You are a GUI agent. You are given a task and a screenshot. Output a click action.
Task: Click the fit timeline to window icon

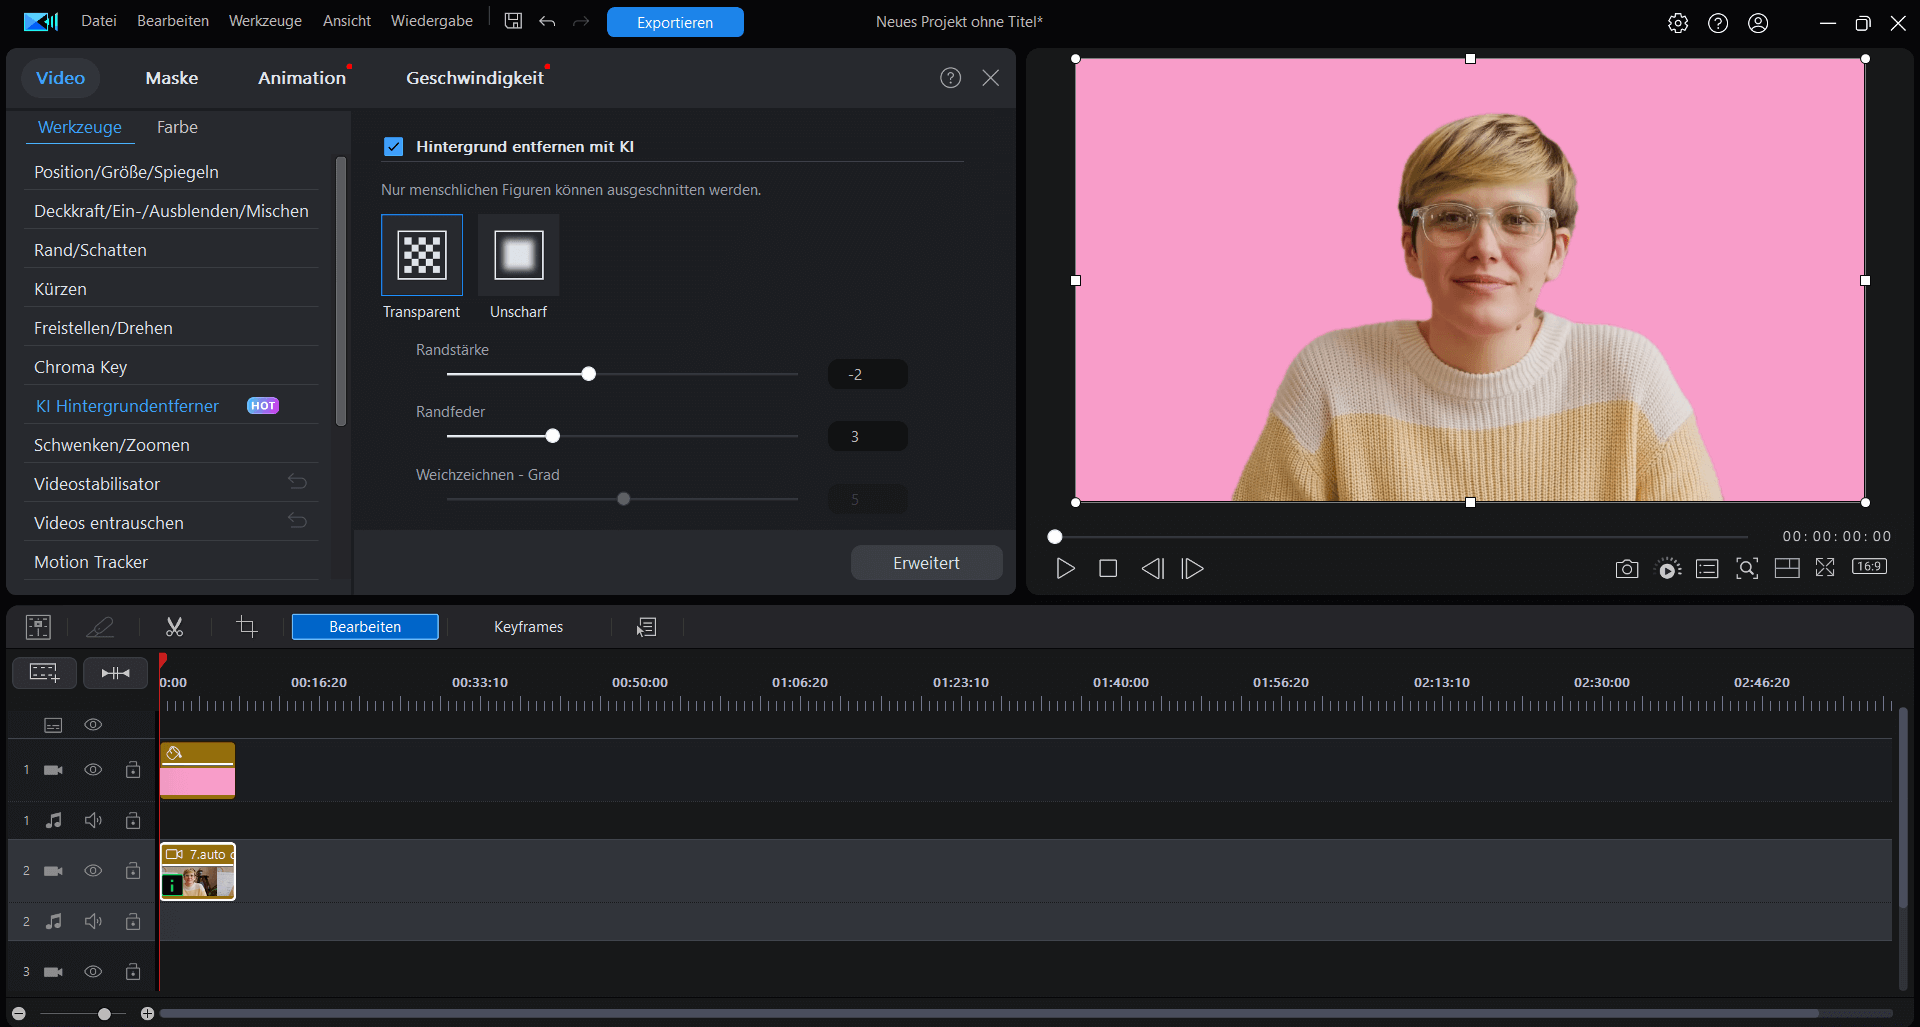click(x=115, y=673)
